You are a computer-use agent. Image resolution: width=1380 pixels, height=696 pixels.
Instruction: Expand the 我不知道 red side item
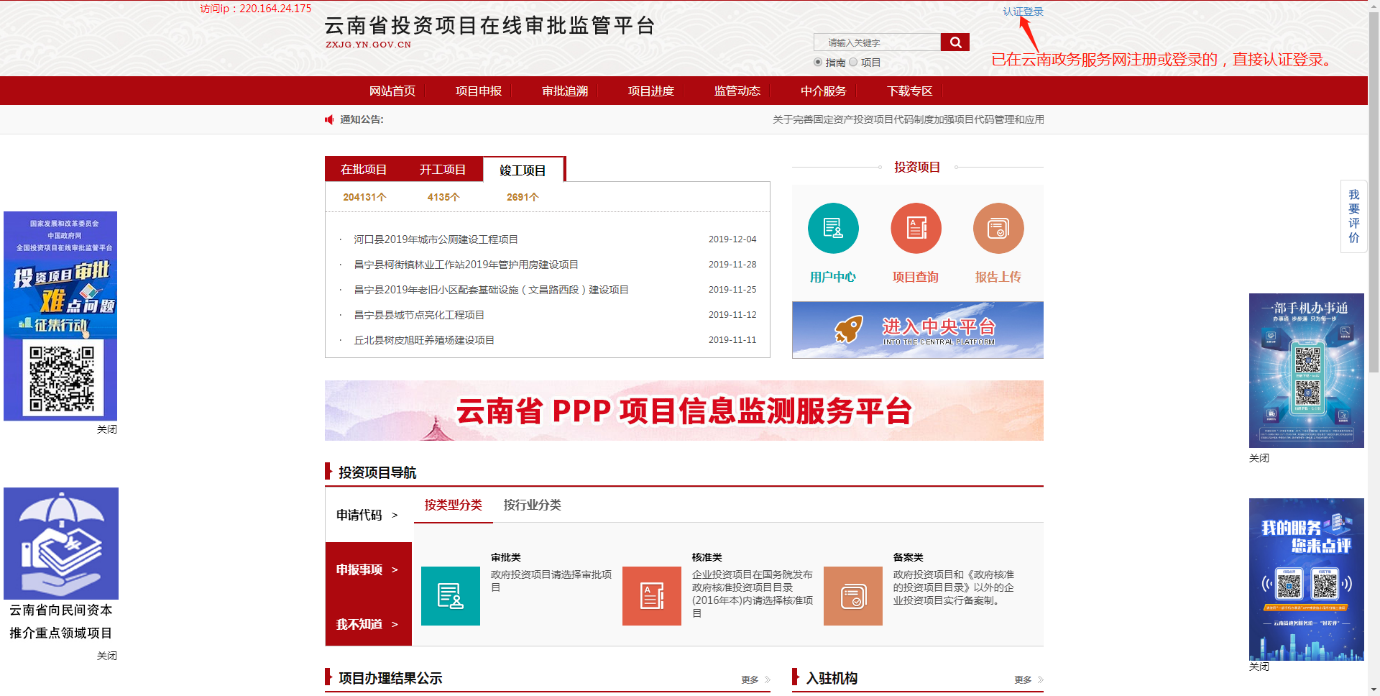point(367,625)
